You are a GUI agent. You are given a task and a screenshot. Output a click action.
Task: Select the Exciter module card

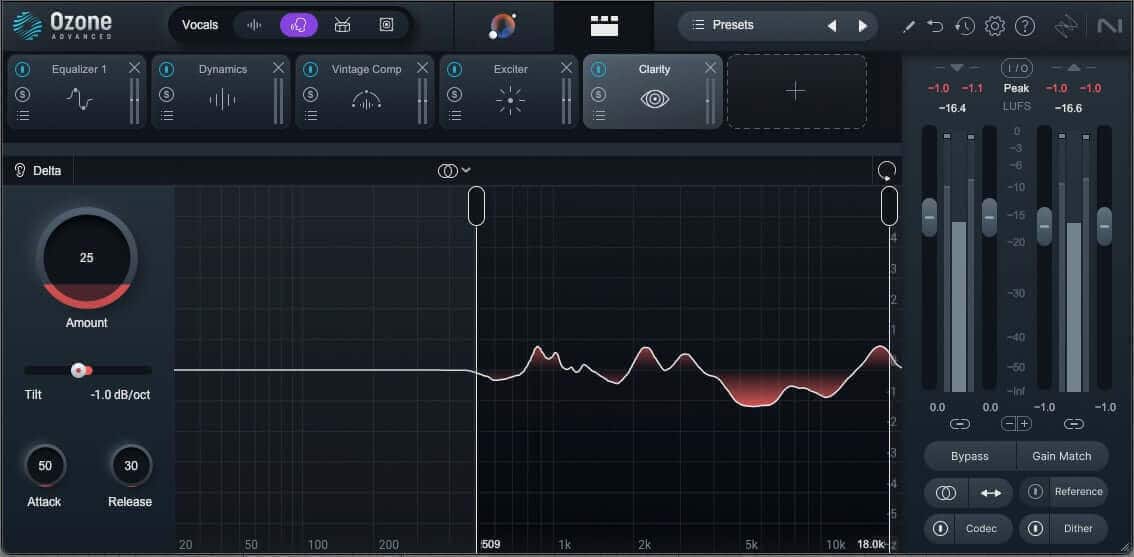[x=508, y=92]
